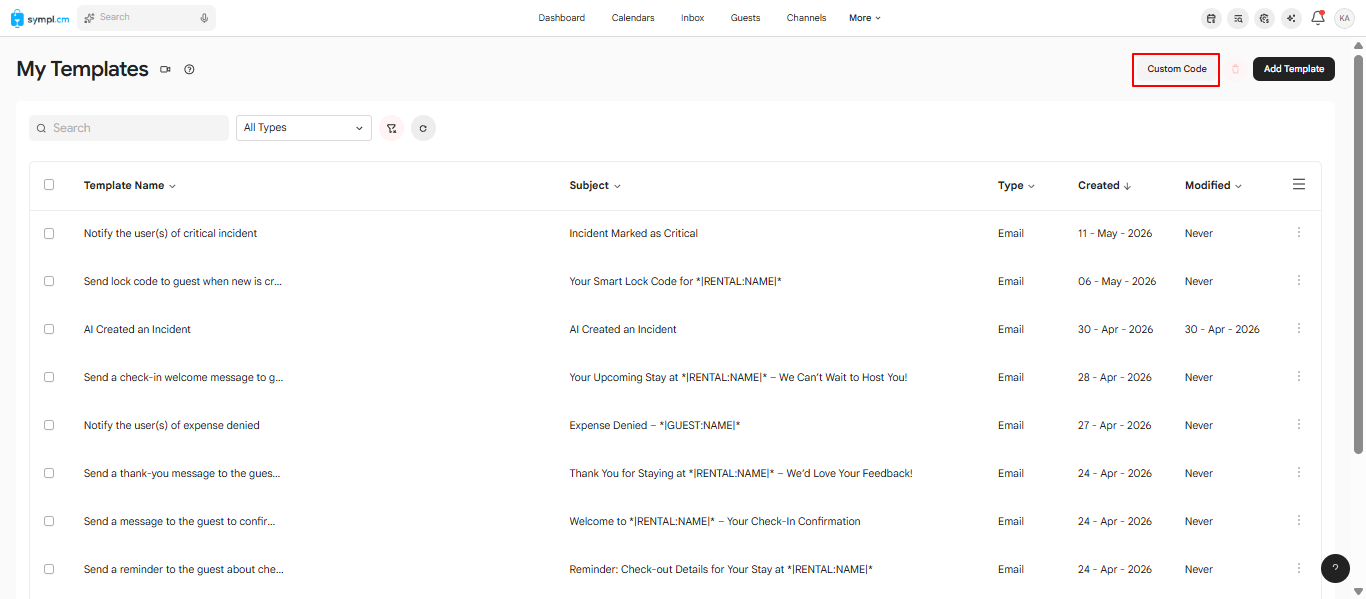This screenshot has width=1366, height=599.
Task: Open row options for Check-In Confirmation template
Action: pos(1299,520)
